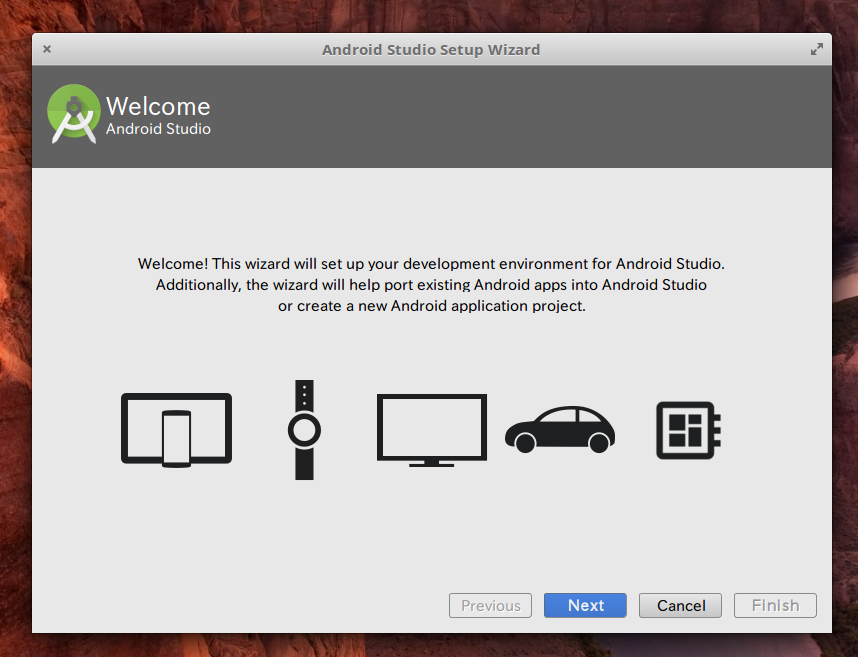858x657 pixels.
Task: Click the Next button
Action: tap(585, 606)
